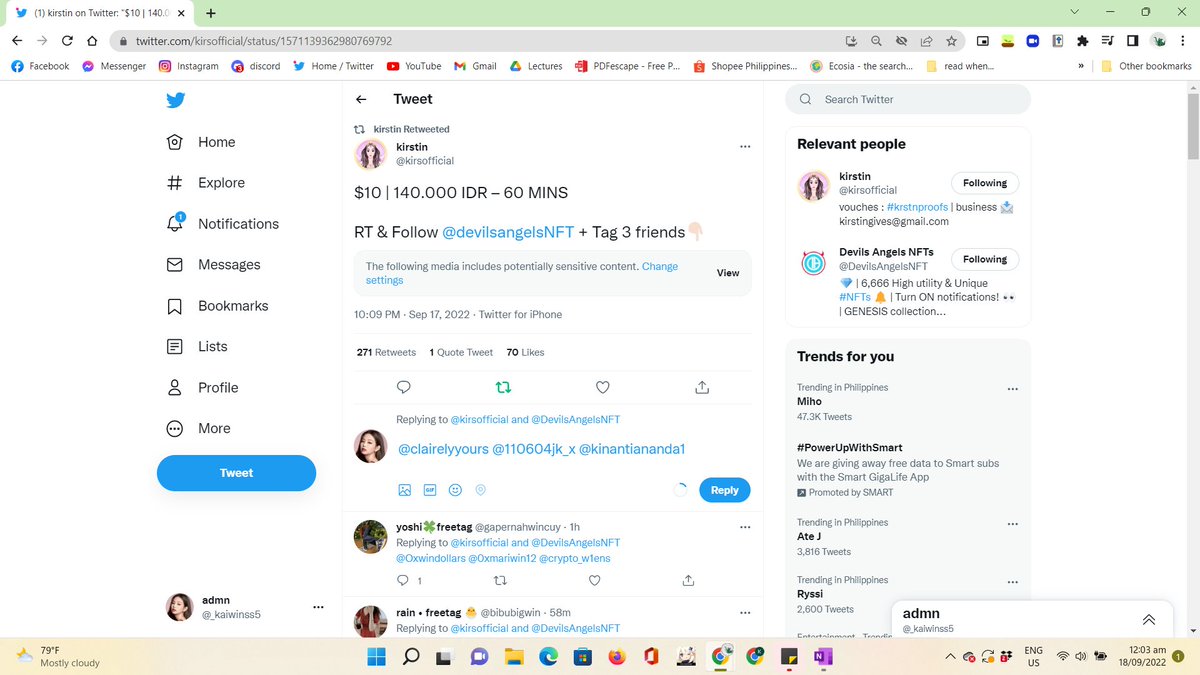Click the Reply button
The height and width of the screenshot is (675, 1200).
pyautogui.click(x=724, y=490)
